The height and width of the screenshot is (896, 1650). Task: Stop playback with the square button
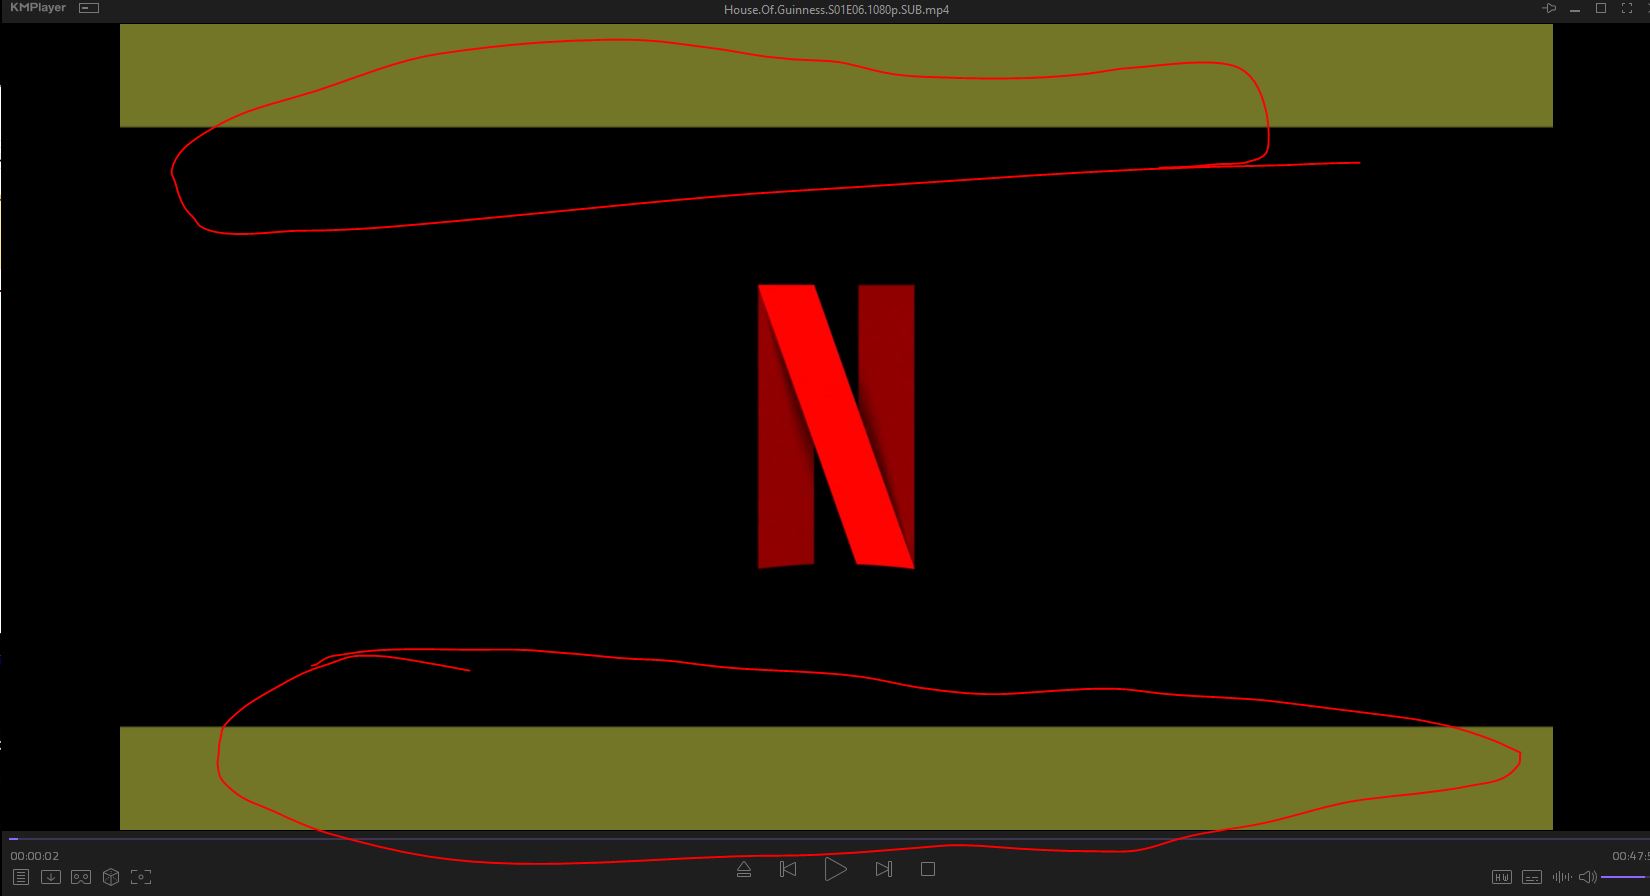(x=928, y=869)
